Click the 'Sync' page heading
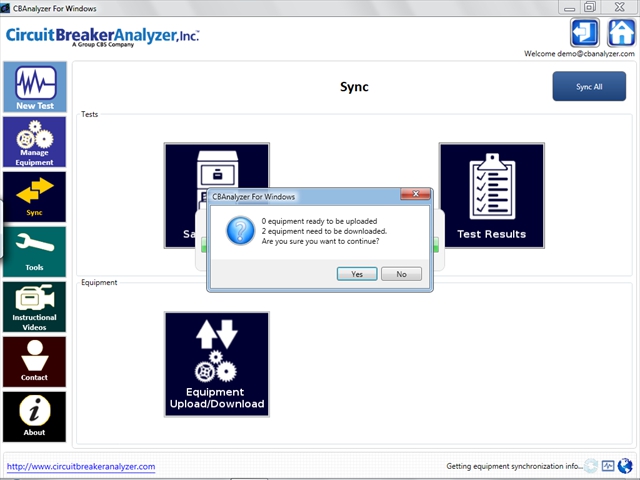 [354, 87]
